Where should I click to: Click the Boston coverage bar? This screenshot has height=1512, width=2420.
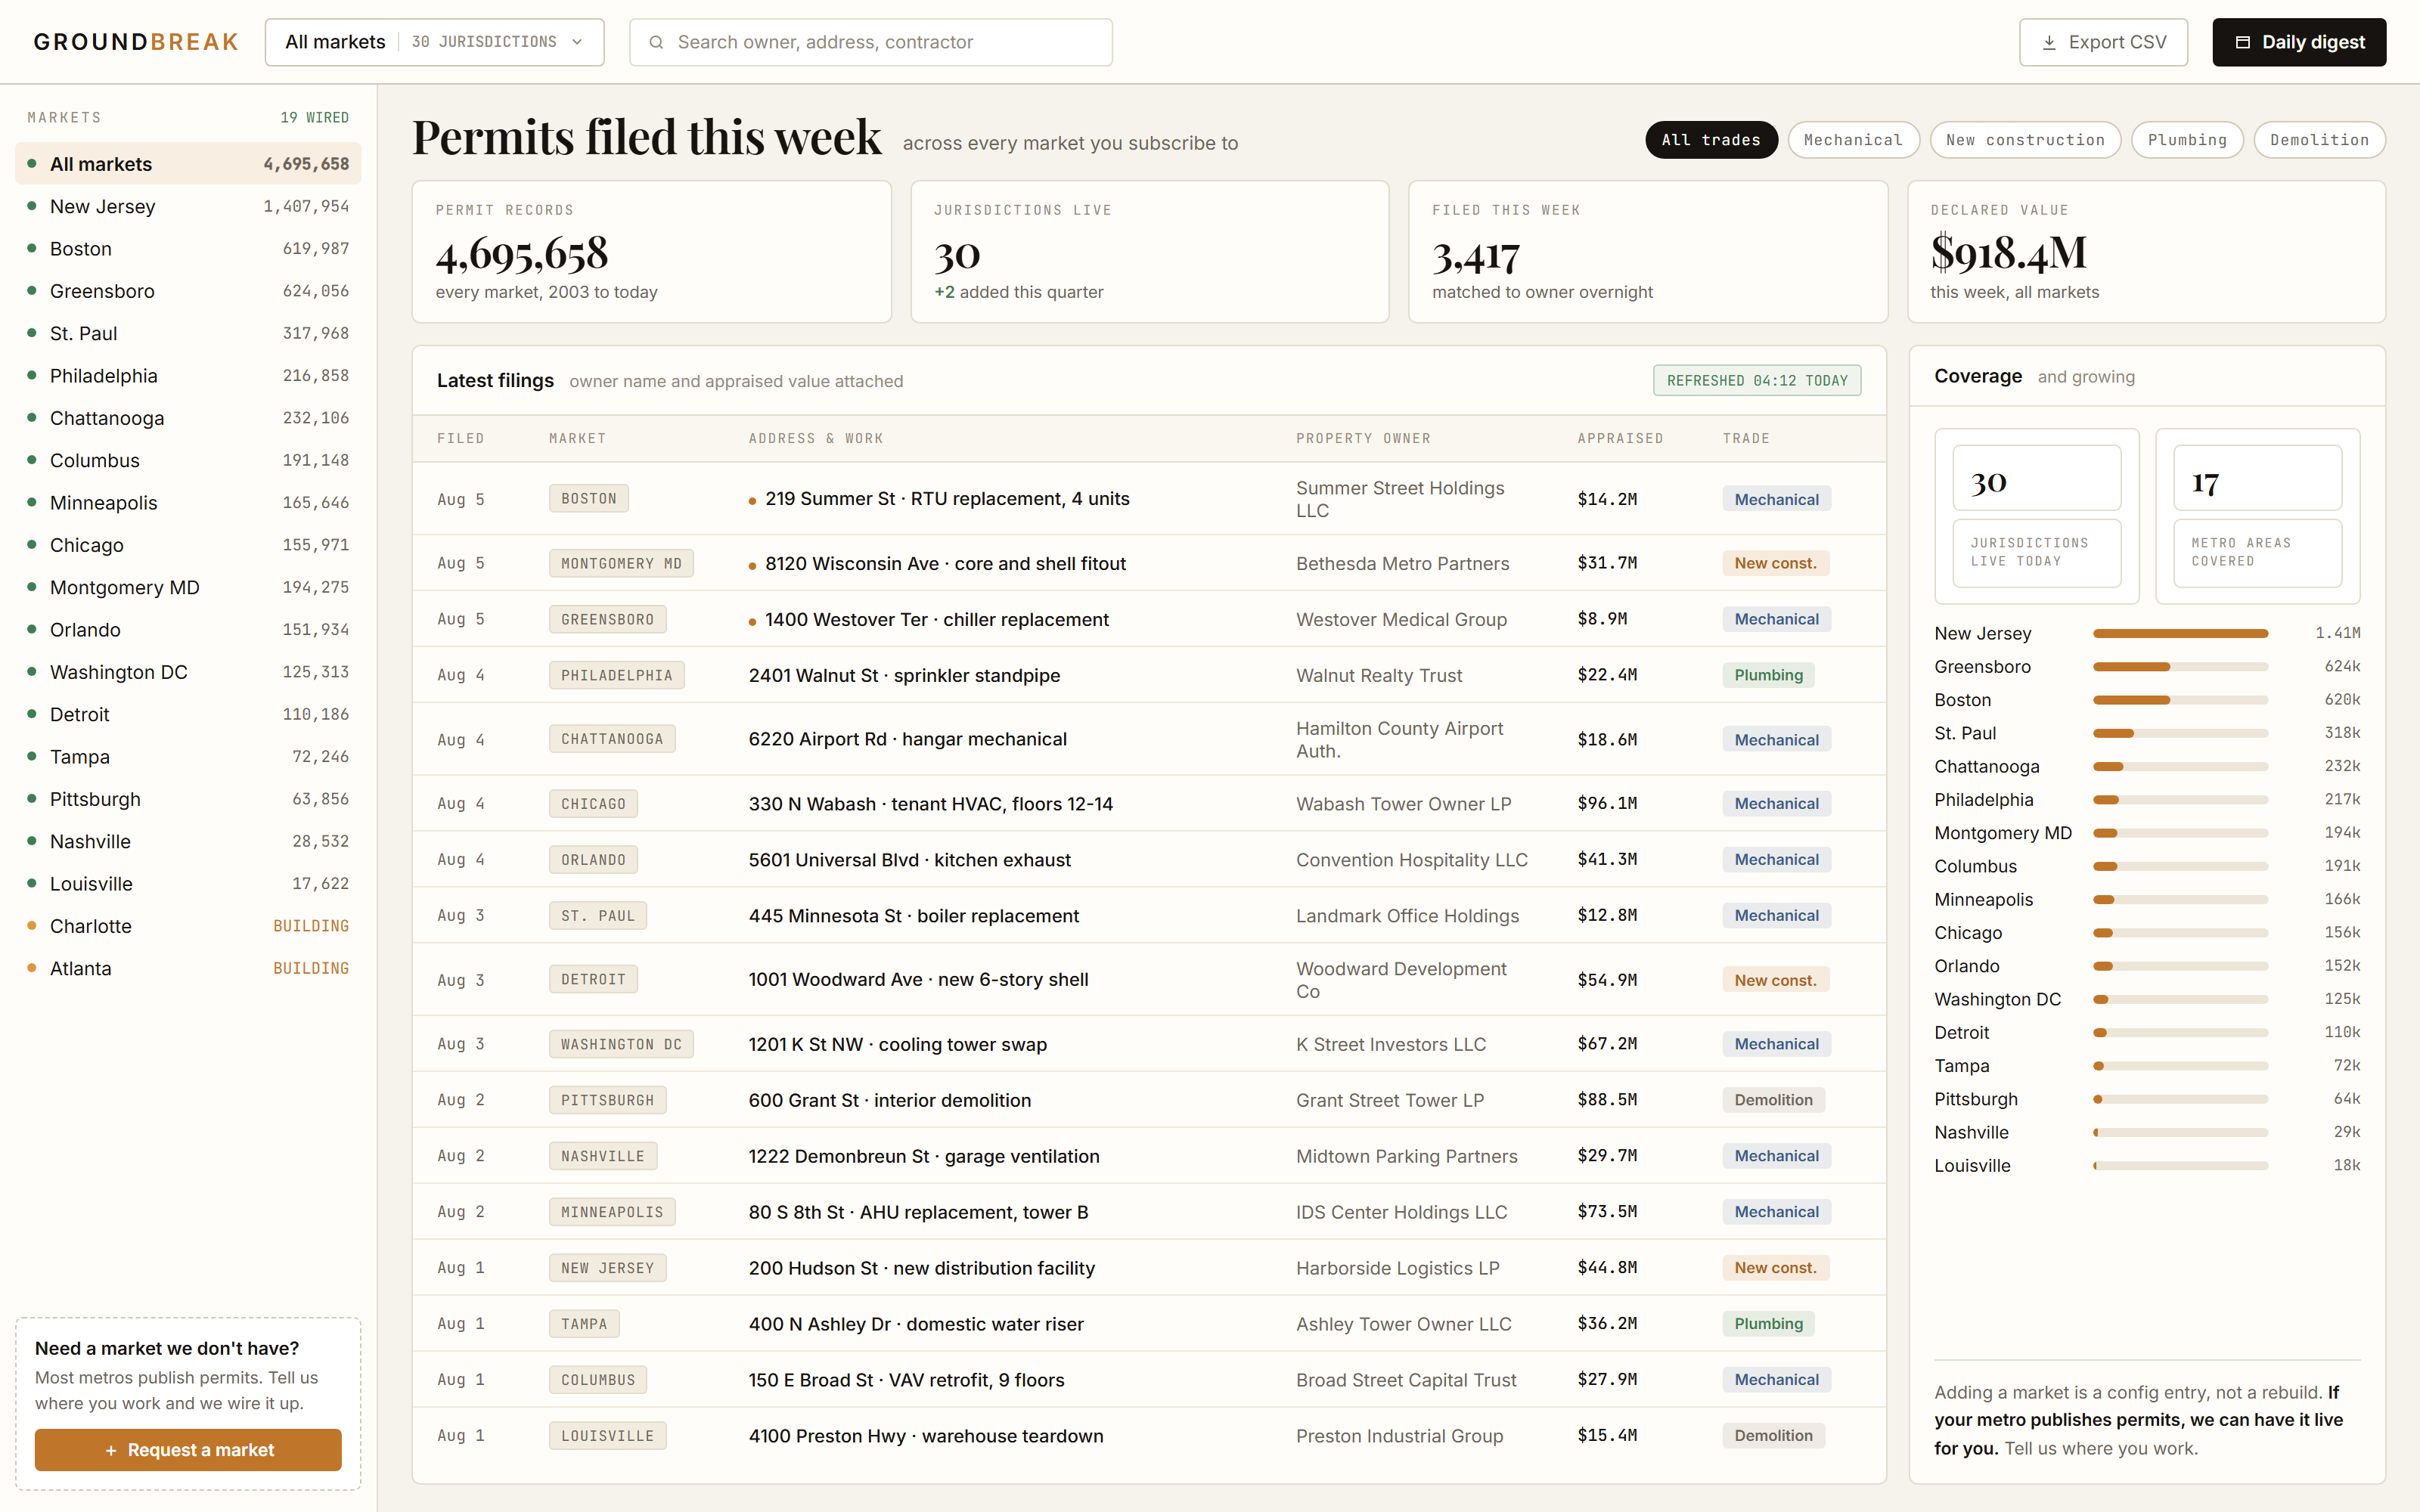point(2180,700)
